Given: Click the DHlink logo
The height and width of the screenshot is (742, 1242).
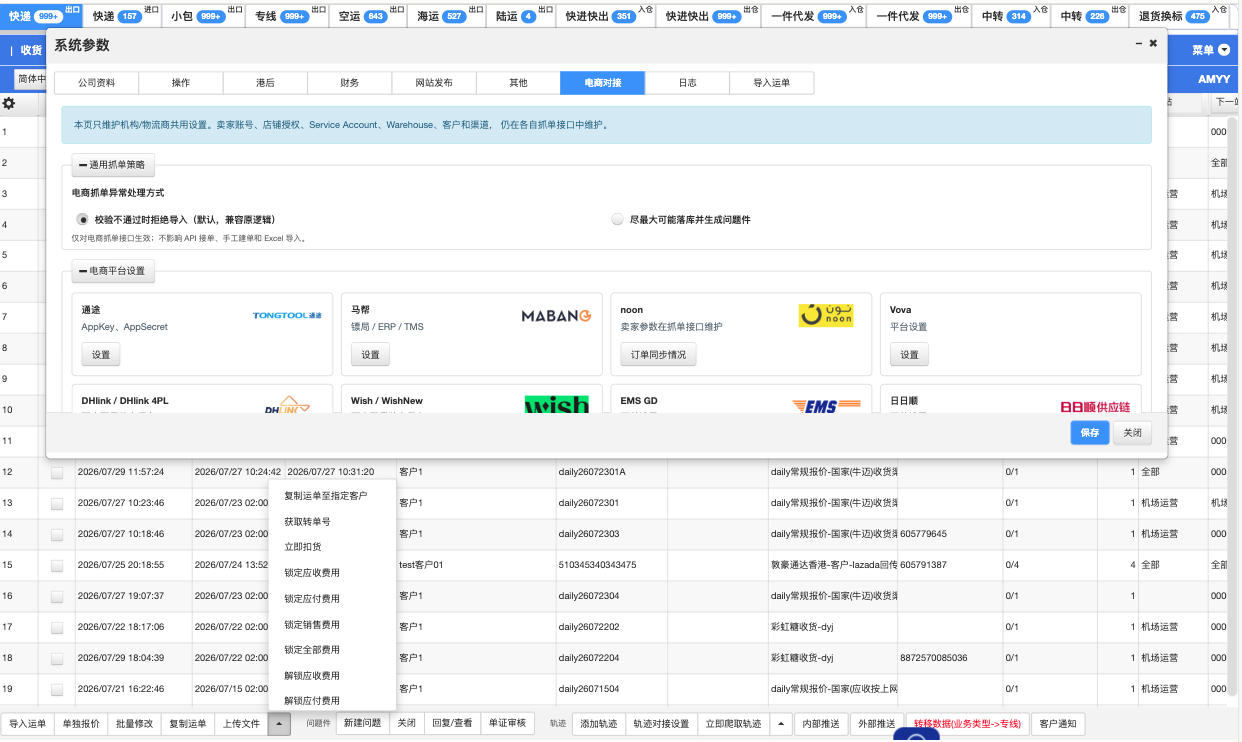Looking at the screenshot, I should tap(288, 404).
